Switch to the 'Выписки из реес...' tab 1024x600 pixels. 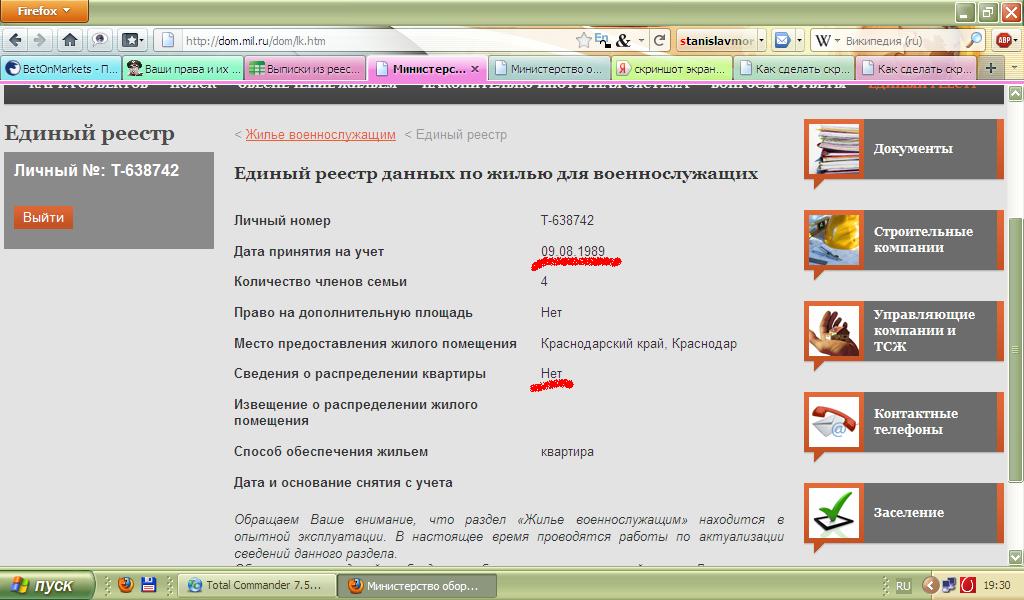[303, 69]
